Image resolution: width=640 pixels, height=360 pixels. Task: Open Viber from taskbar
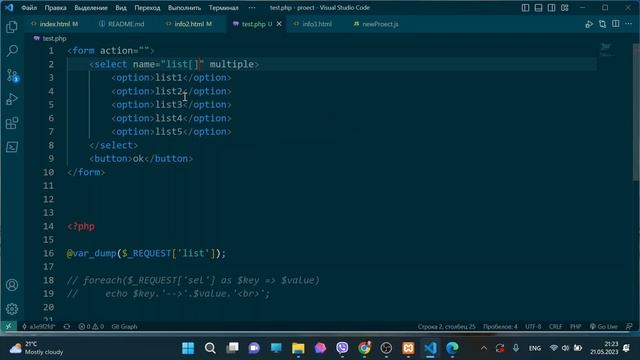pos(342,348)
